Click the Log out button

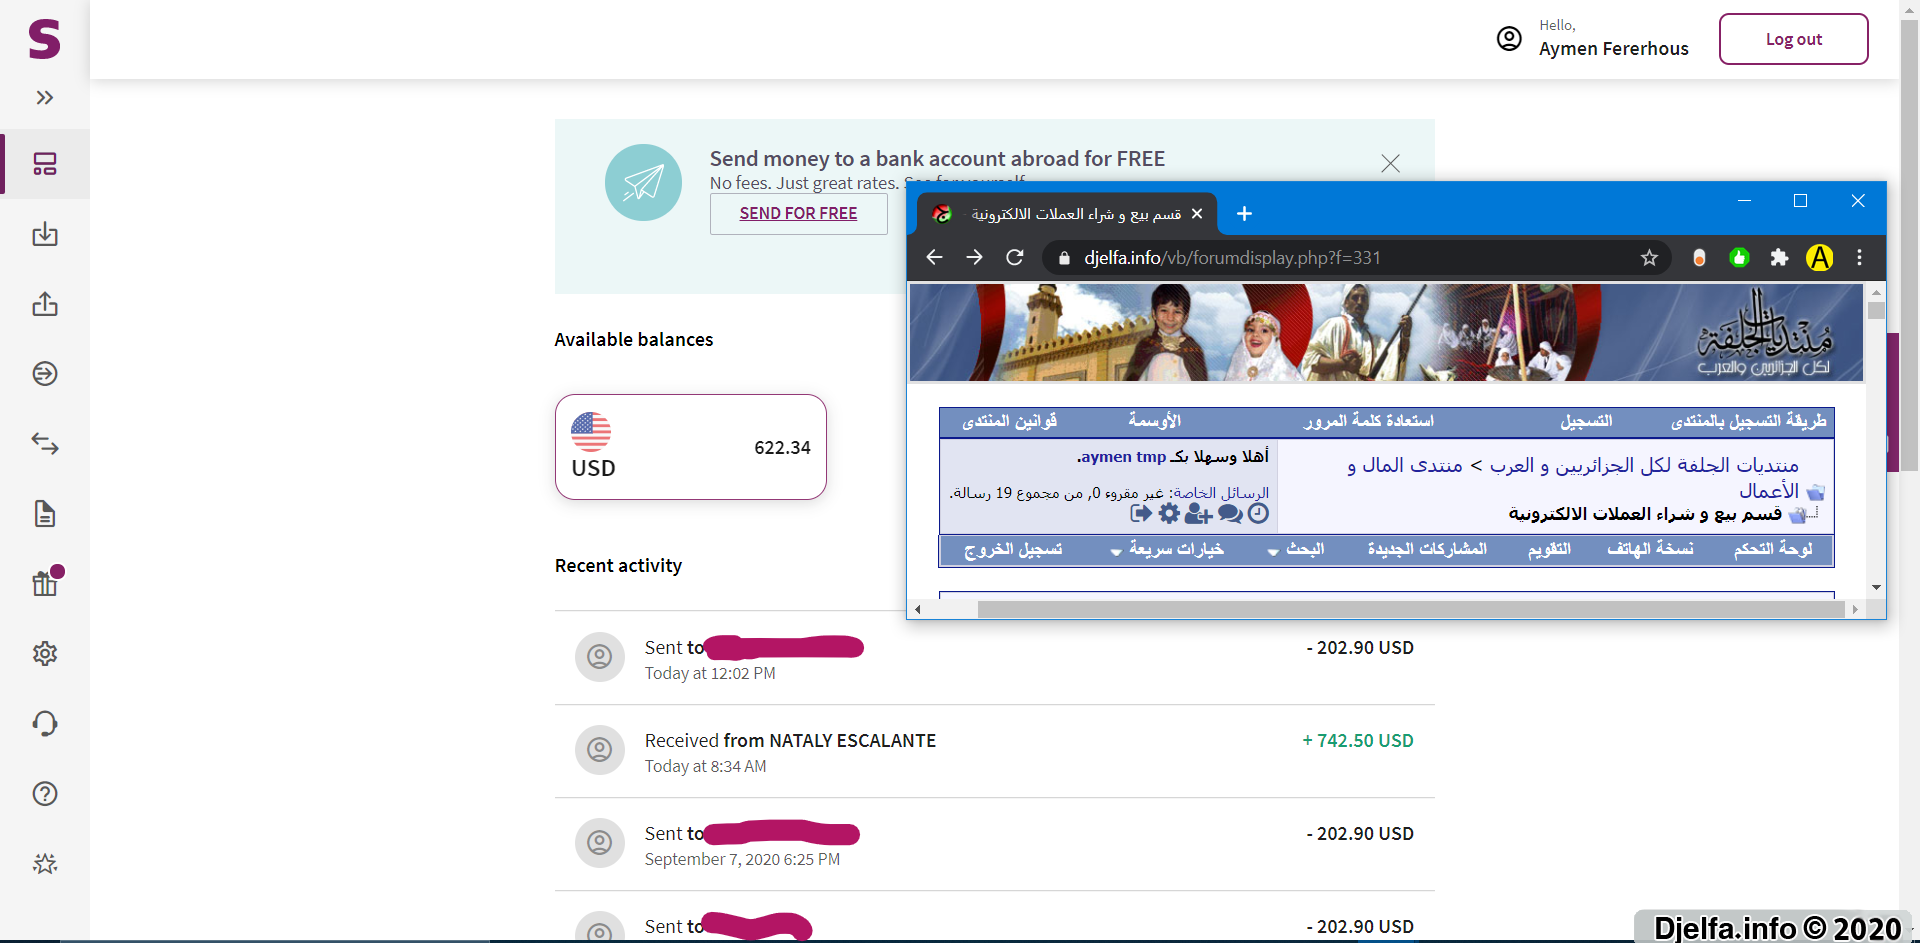tap(1793, 39)
